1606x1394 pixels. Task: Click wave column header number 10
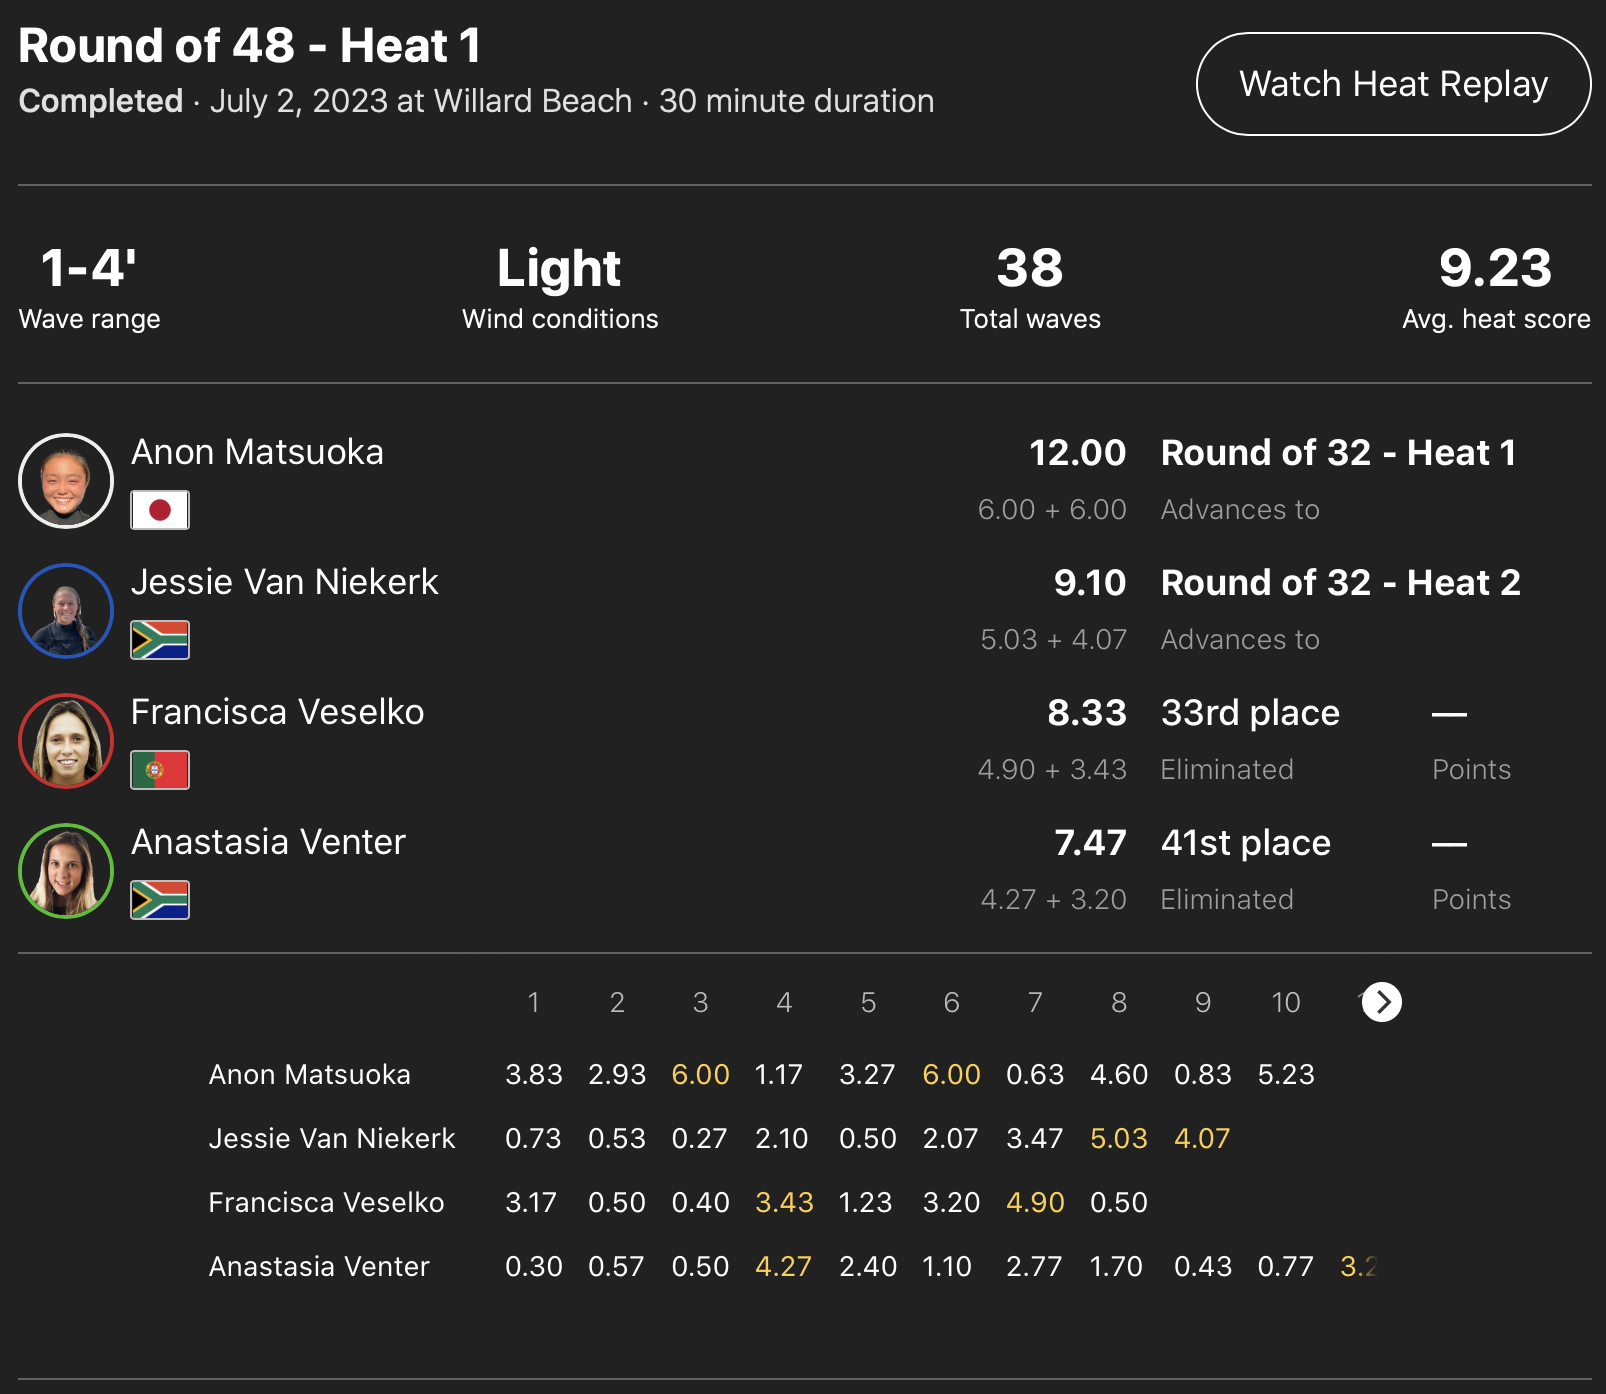1285,1002
